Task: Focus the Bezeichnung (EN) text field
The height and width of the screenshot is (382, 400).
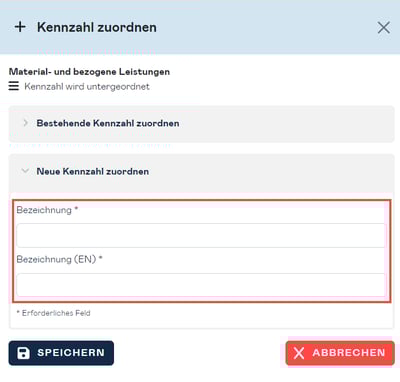Action: [x=201, y=285]
